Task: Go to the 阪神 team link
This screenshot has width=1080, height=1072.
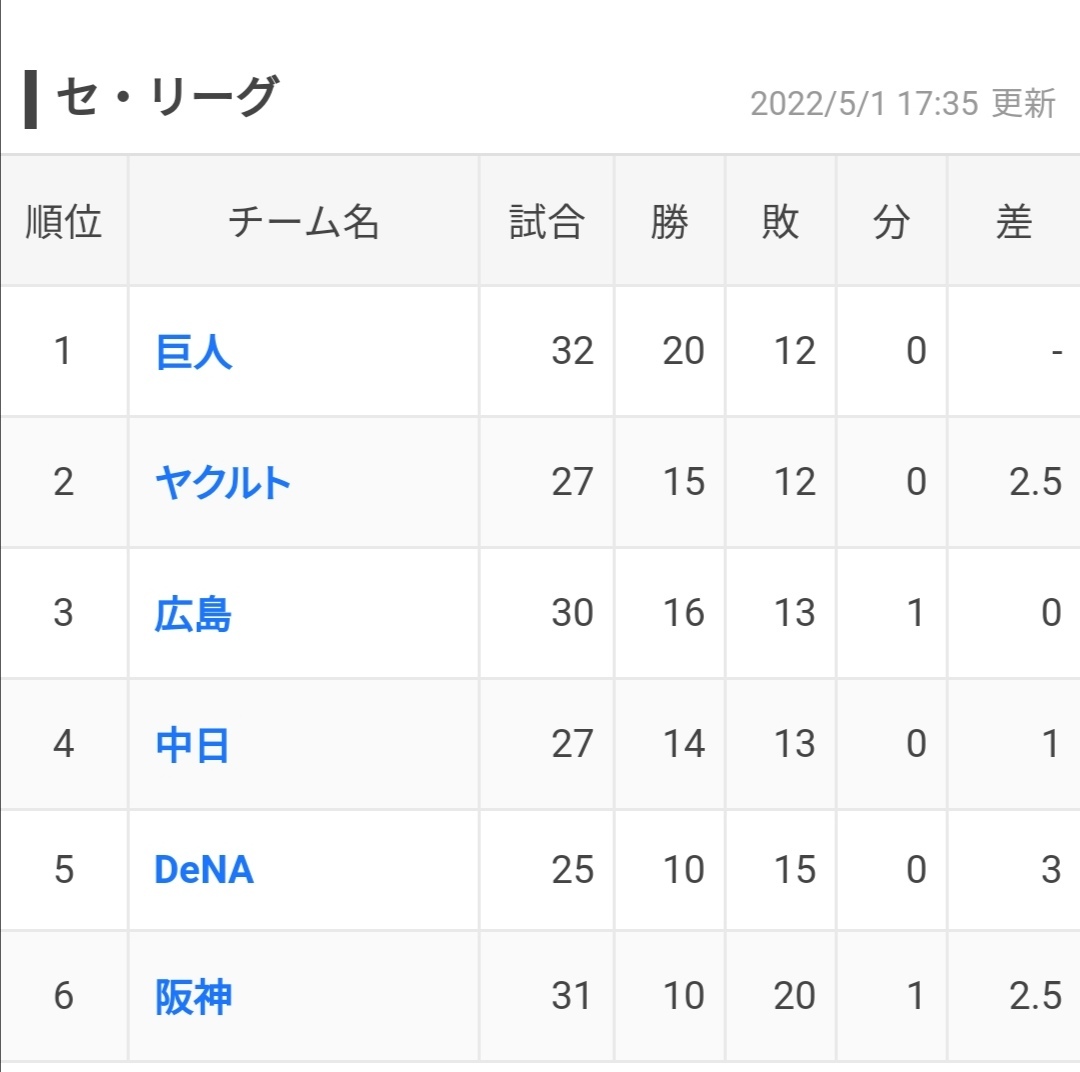Action: tap(194, 997)
